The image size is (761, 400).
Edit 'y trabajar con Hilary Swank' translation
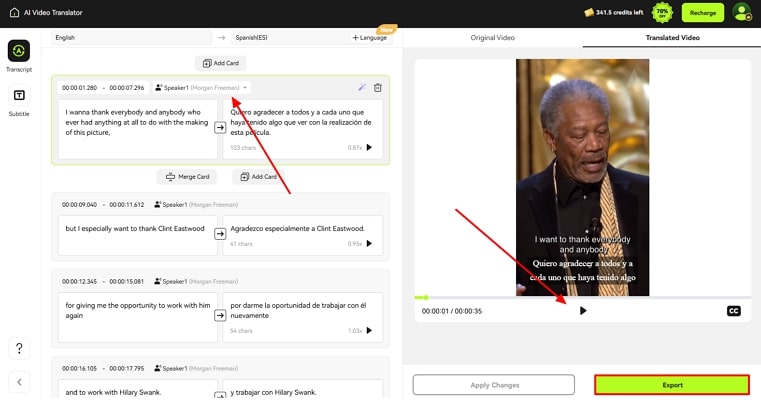pyautogui.click(x=303, y=390)
